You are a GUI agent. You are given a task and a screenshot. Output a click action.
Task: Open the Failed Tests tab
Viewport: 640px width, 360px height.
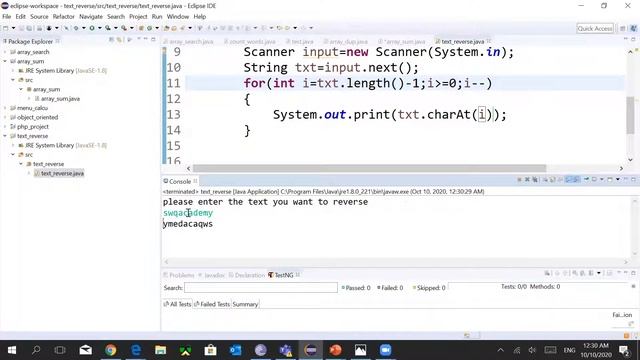211,304
